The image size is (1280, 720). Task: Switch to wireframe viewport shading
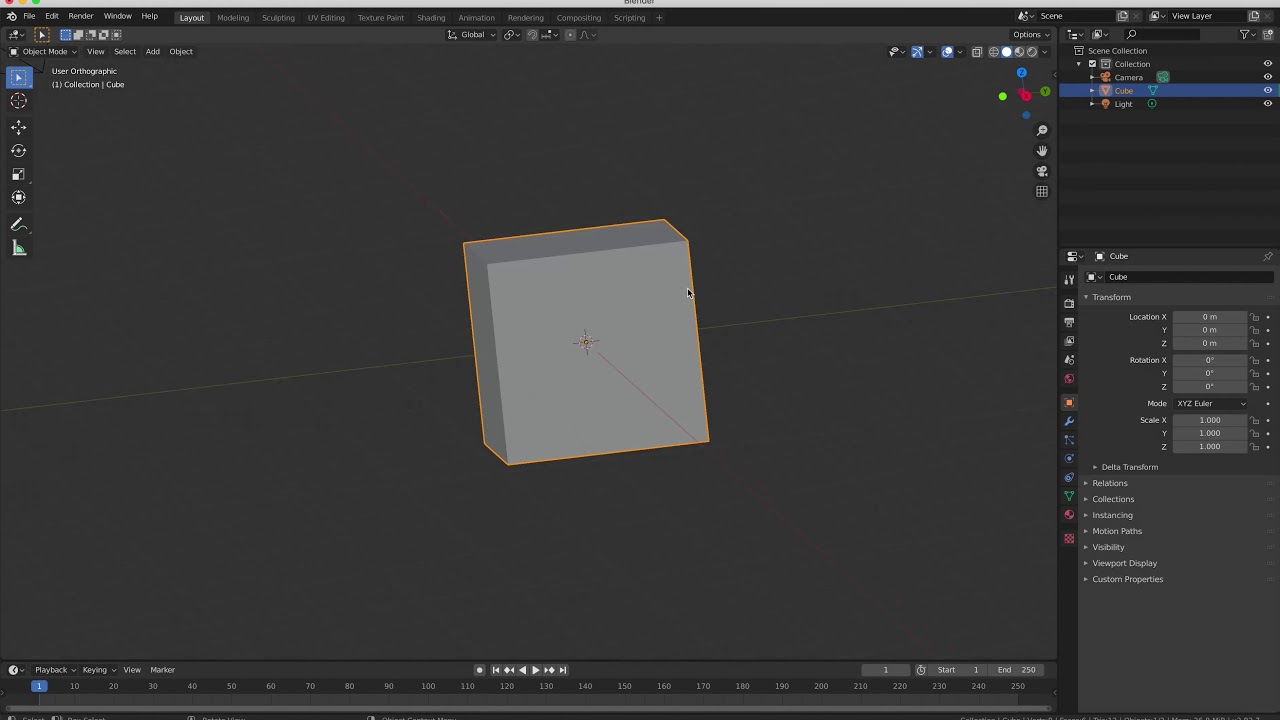click(x=994, y=52)
